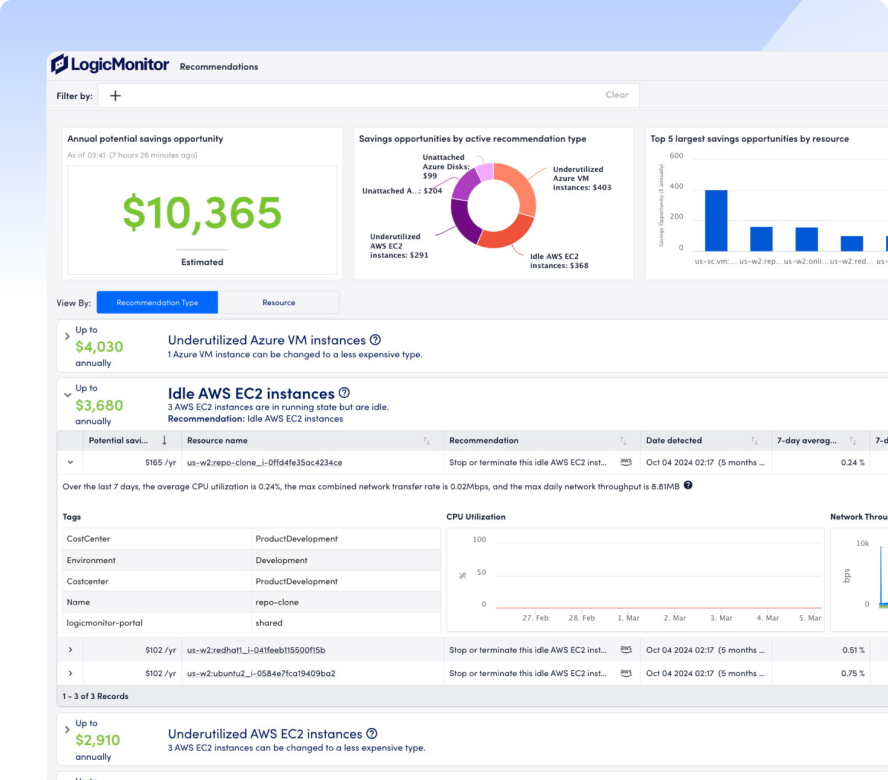Click the $3,680 annual savings amount
Screen dimensions: 888x780
point(99,406)
